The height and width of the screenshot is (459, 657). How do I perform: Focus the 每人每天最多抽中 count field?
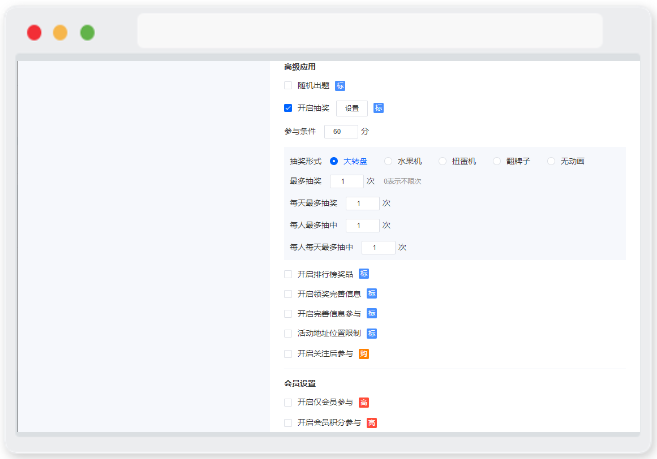click(378, 248)
